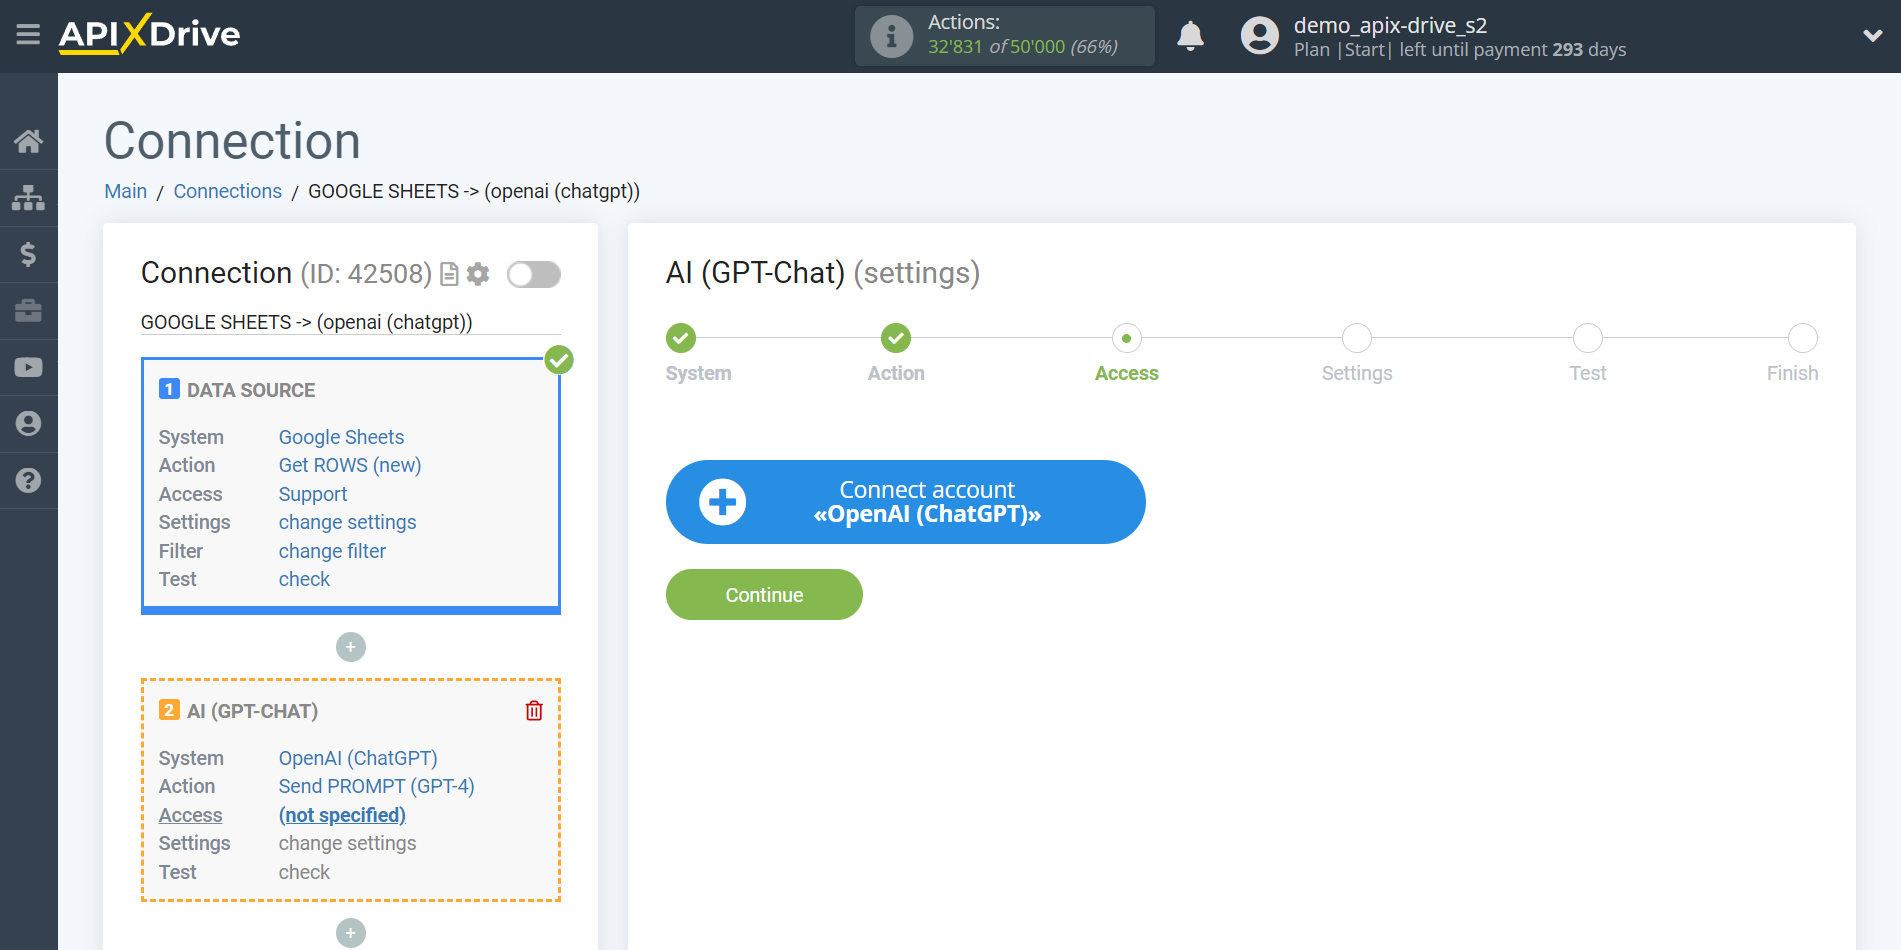Open billing via the dollar sidebar icon
The image size is (1901, 950).
28,254
